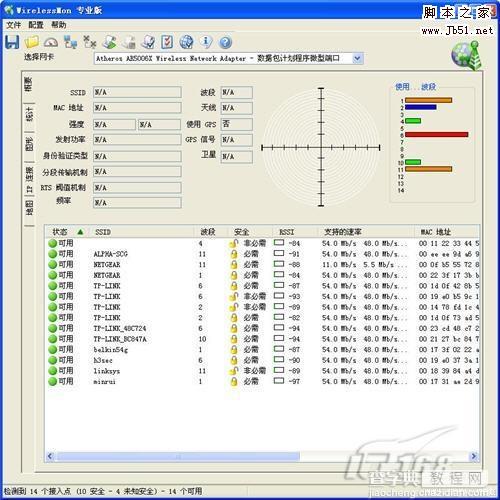Open the 文件 menu
Viewport: 500px width, 500px height.
[x=14, y=25]
